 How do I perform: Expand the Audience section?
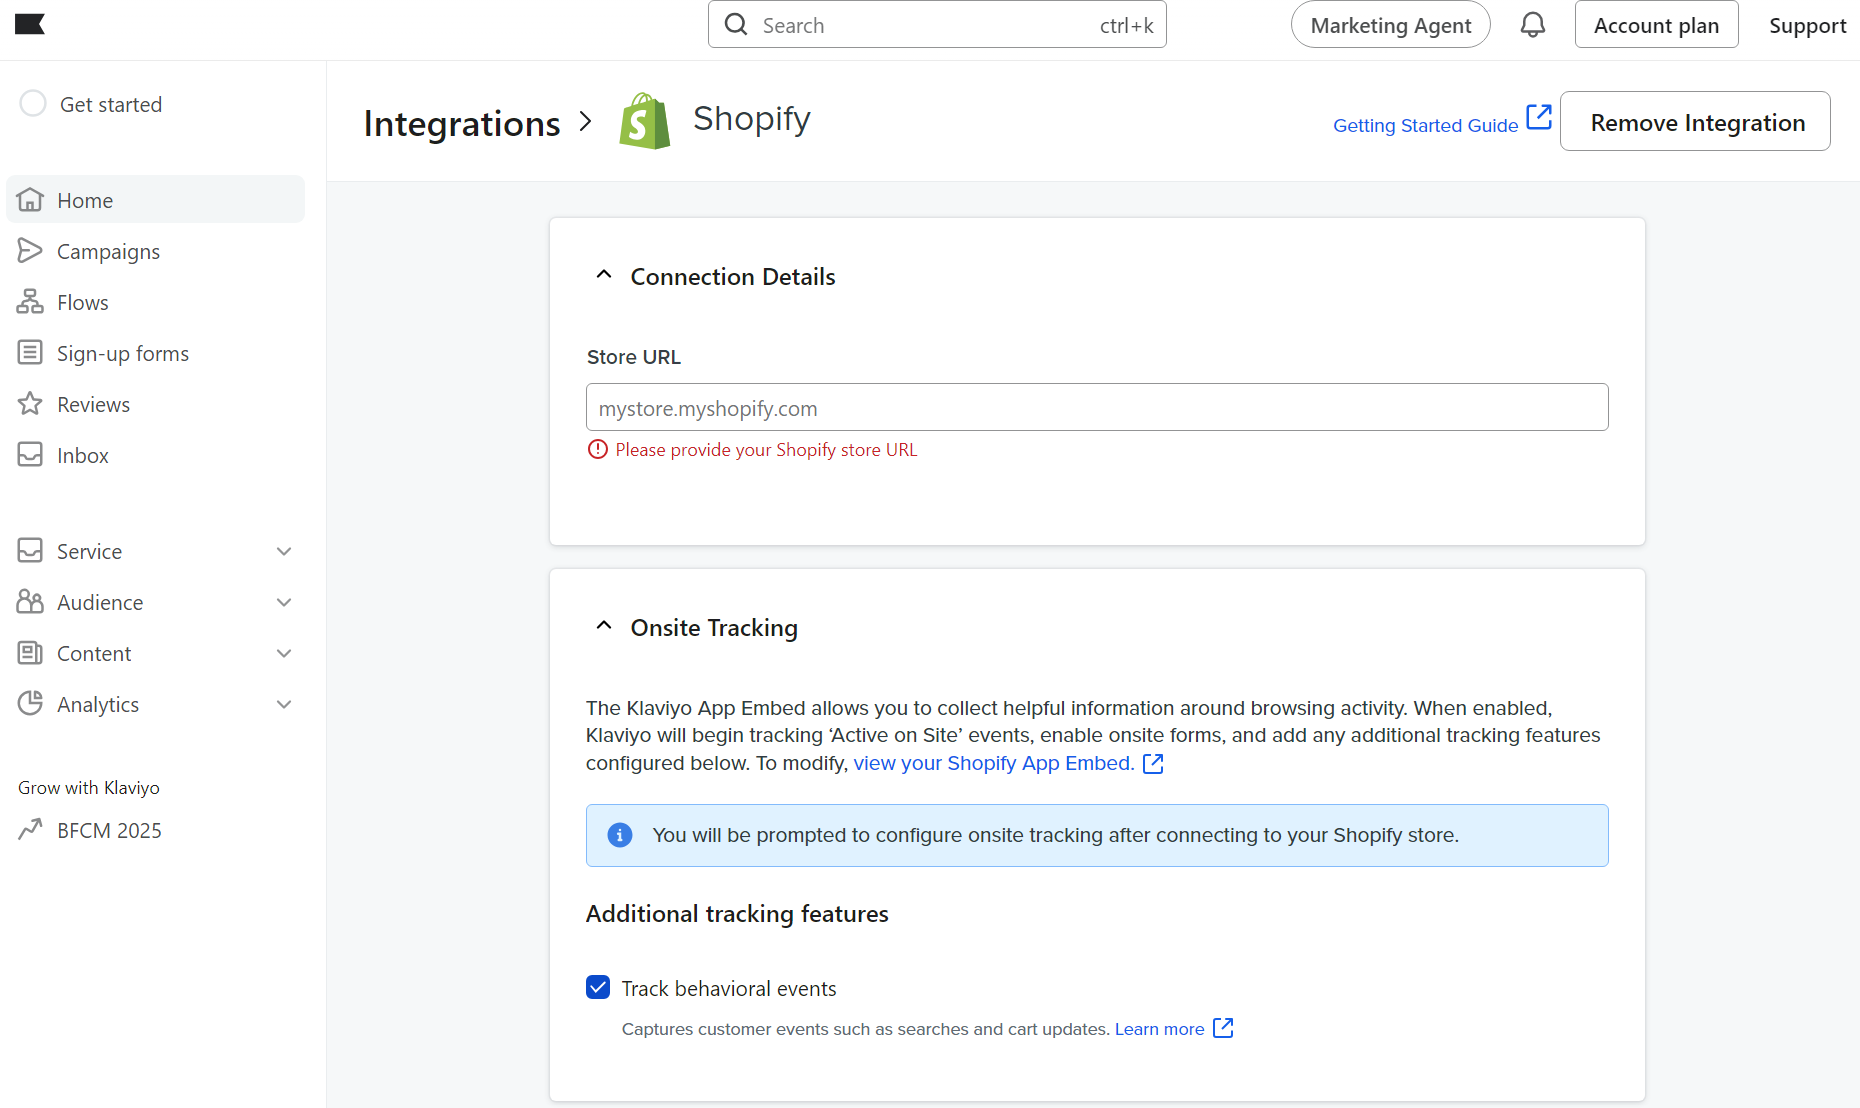tap(284, 602)
